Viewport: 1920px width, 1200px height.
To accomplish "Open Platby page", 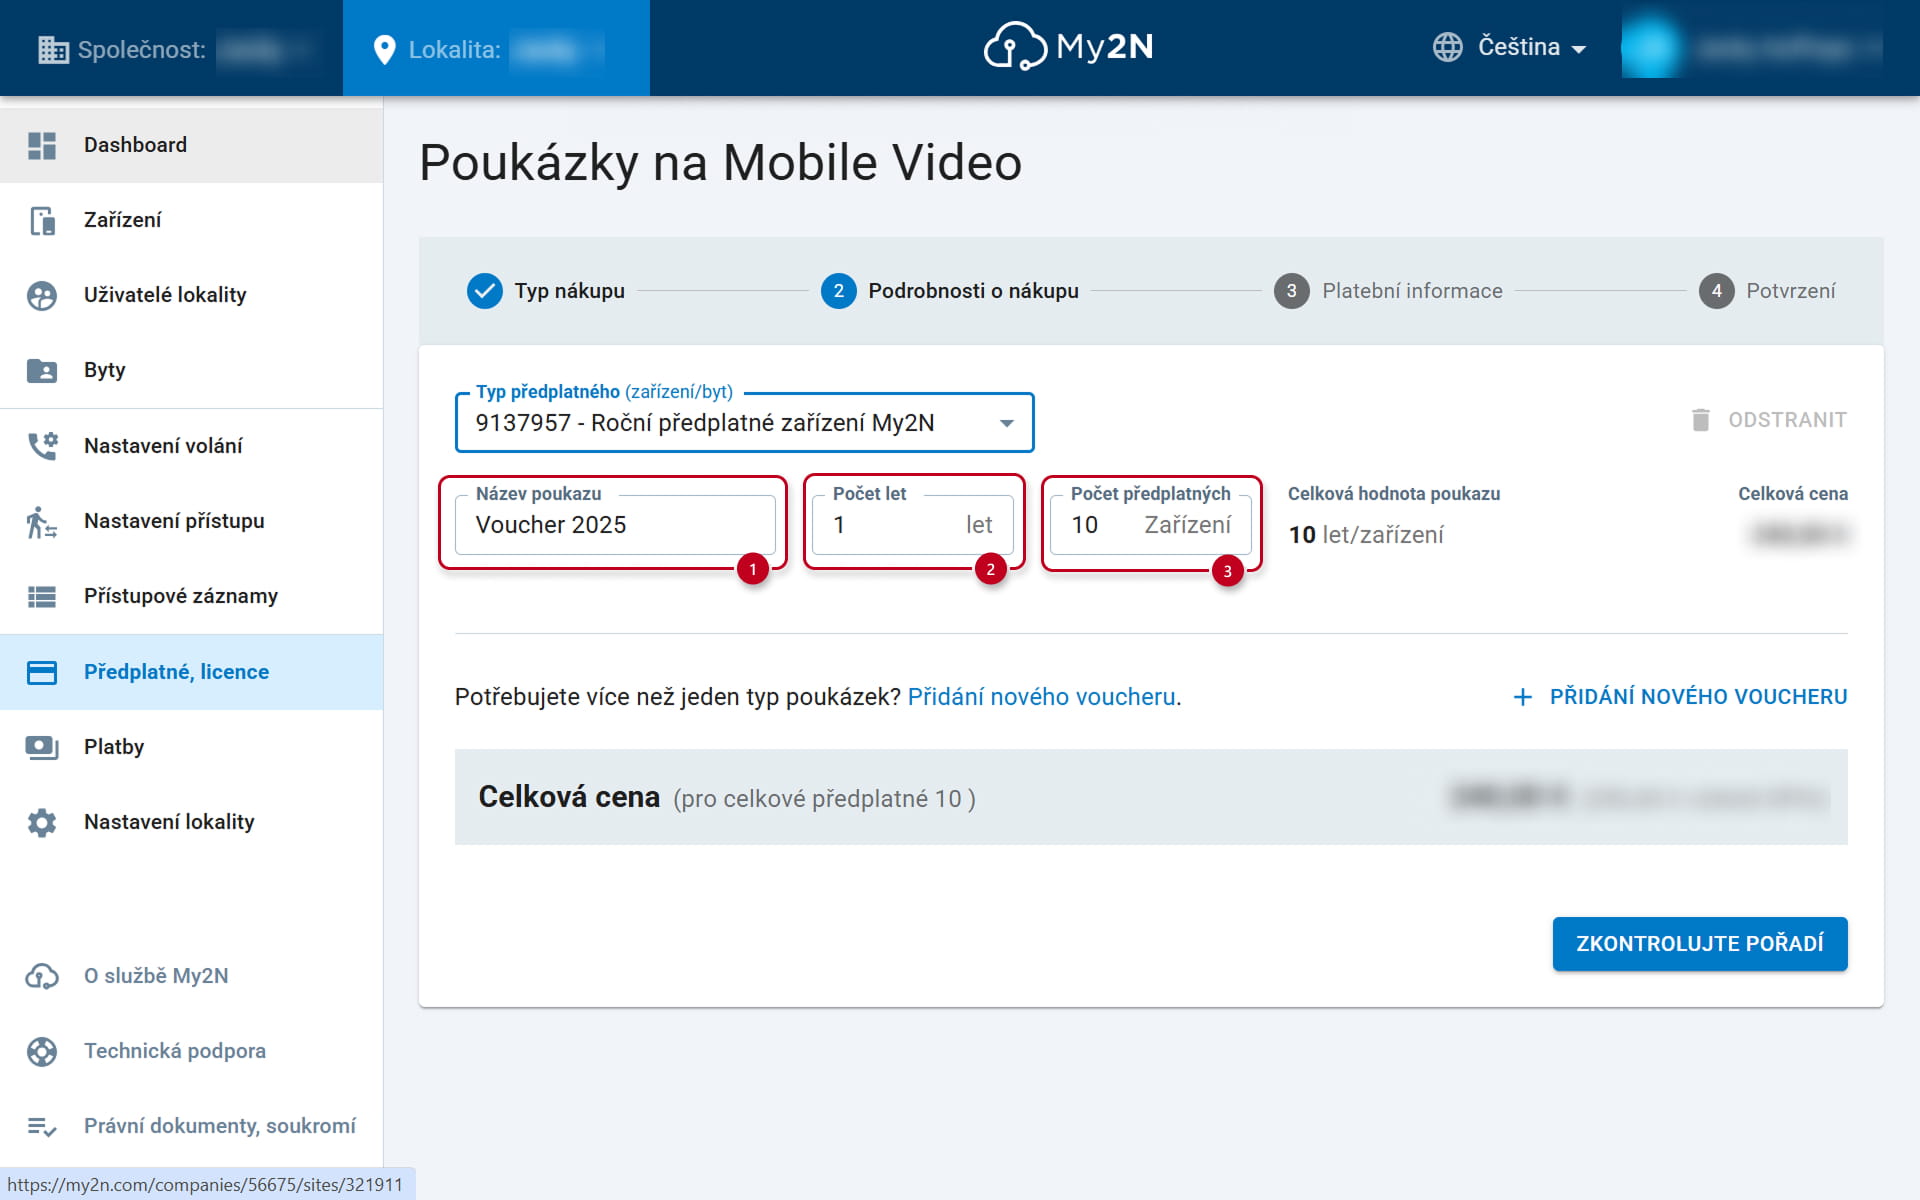I will point(191,747).
